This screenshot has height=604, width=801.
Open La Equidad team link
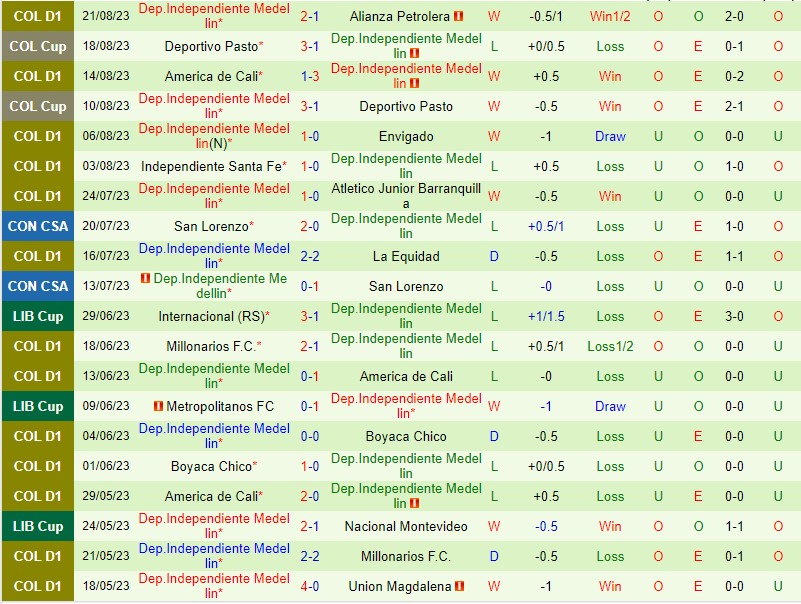click(x=406, y=257)
